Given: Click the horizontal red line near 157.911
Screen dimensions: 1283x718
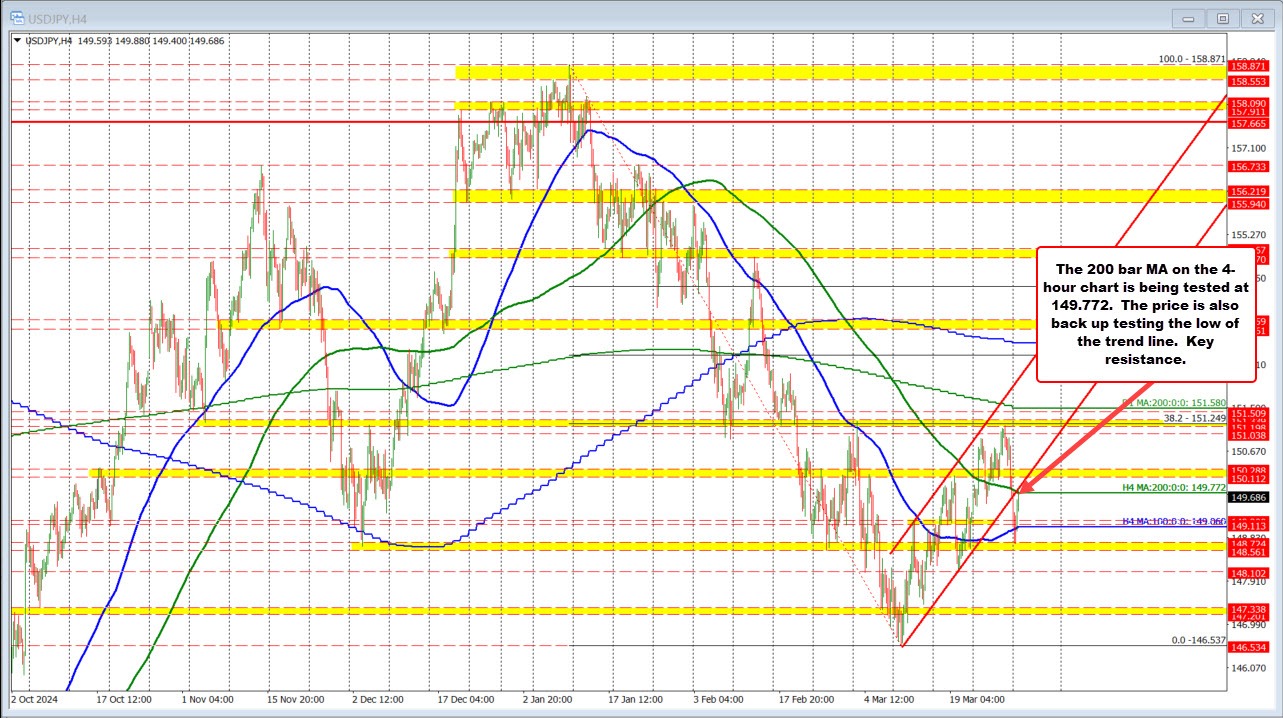Looking at the screenshot, I should [400, 120].
